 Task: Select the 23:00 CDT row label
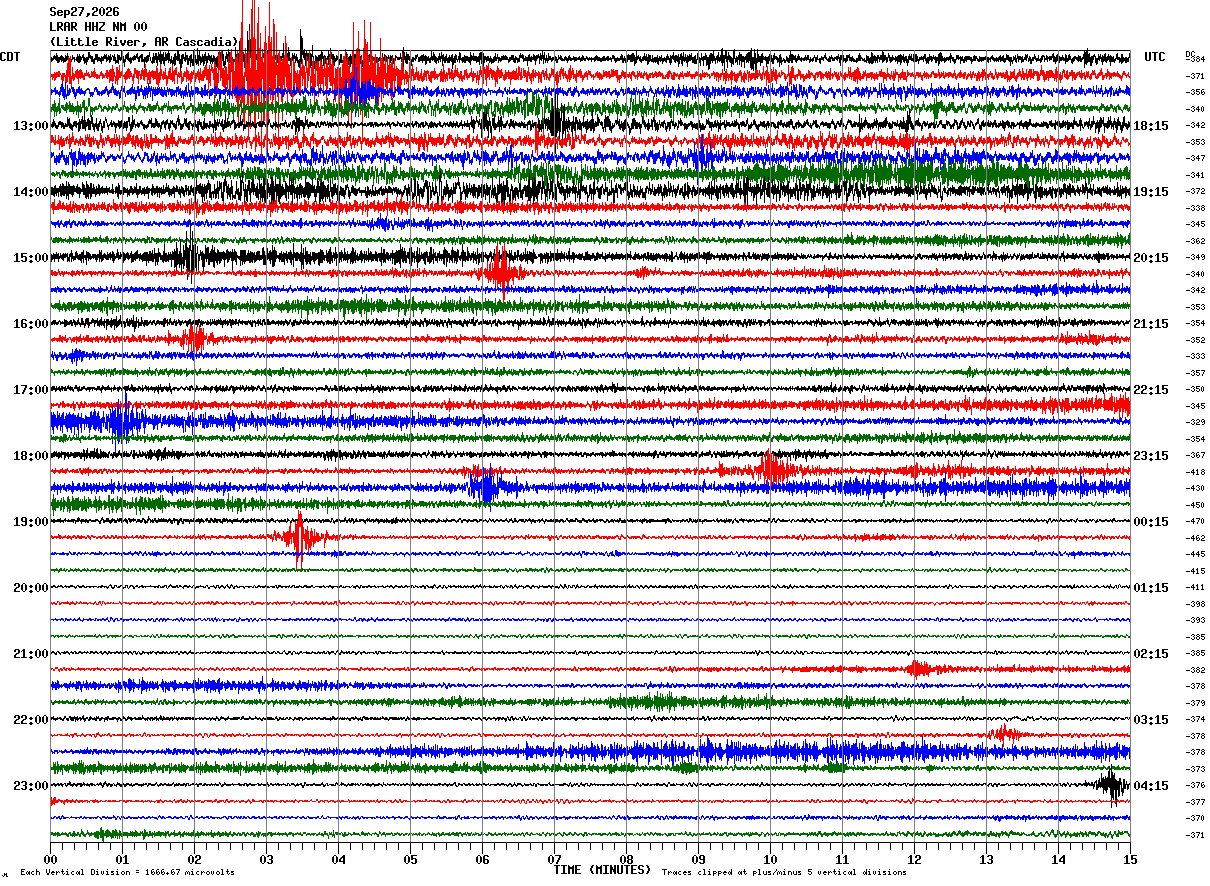pos(30,786)
